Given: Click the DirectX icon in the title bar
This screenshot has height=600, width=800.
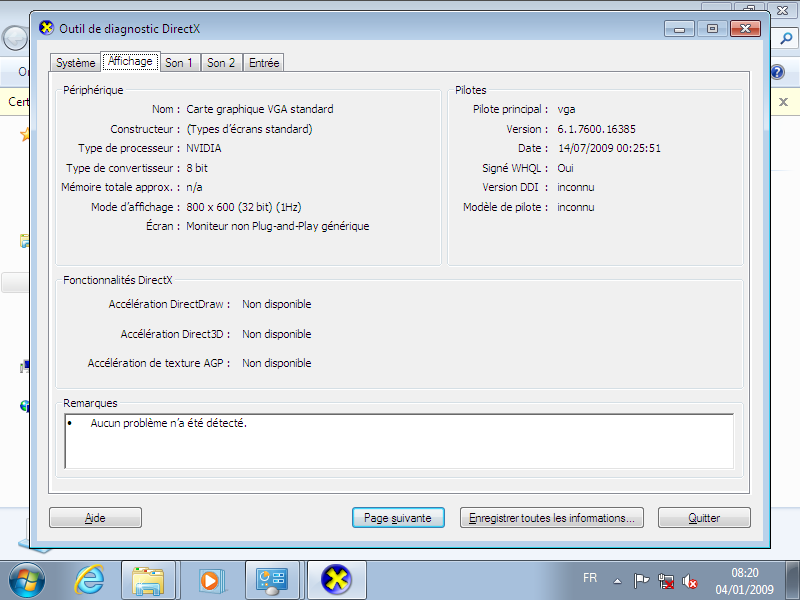Looking at the screenshot, I should (x=46, y=27).
